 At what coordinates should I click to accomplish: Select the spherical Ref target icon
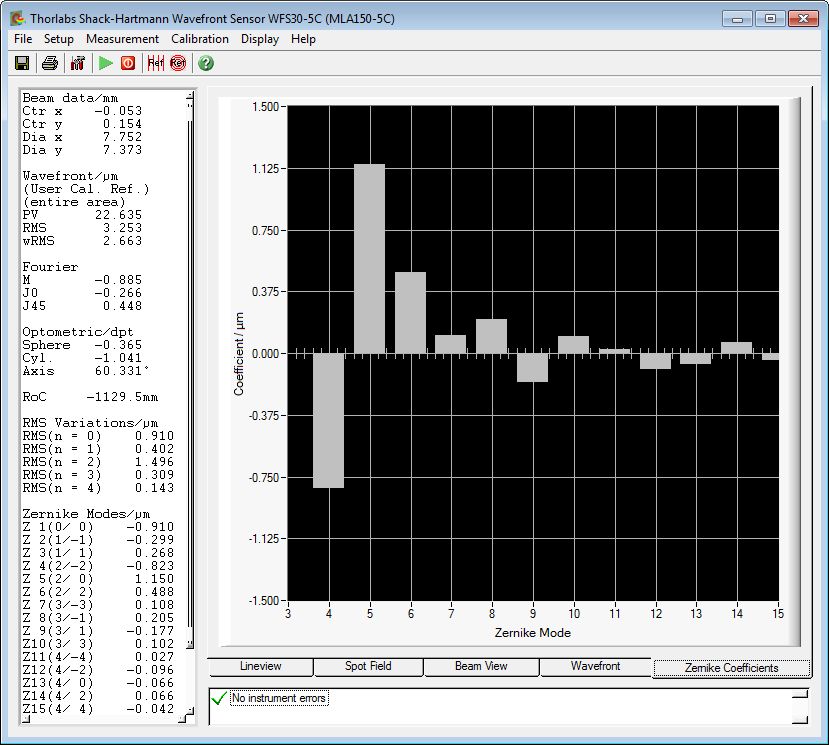[x=178, y=63]
